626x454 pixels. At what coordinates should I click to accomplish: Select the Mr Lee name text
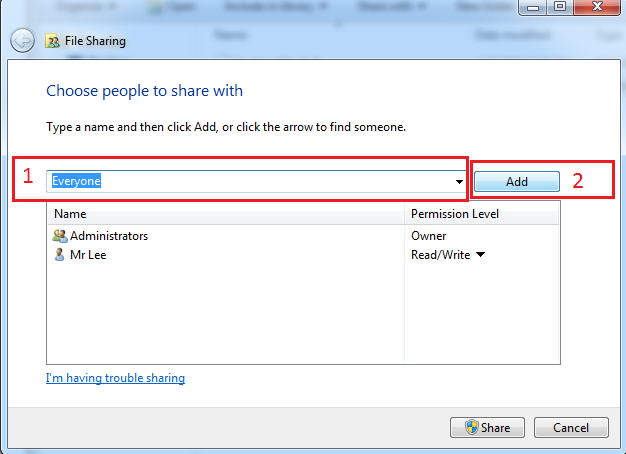[88, 255]
